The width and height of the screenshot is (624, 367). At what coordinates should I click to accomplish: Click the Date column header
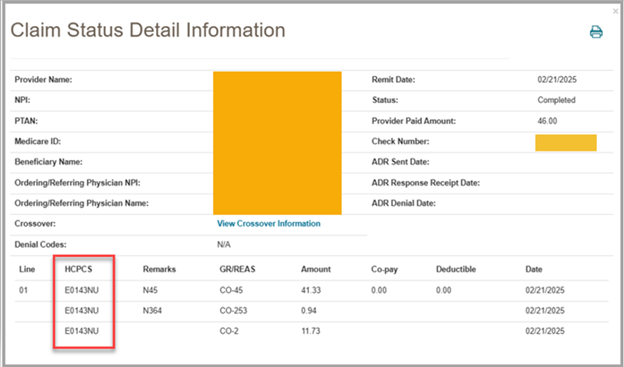(534, 269)
